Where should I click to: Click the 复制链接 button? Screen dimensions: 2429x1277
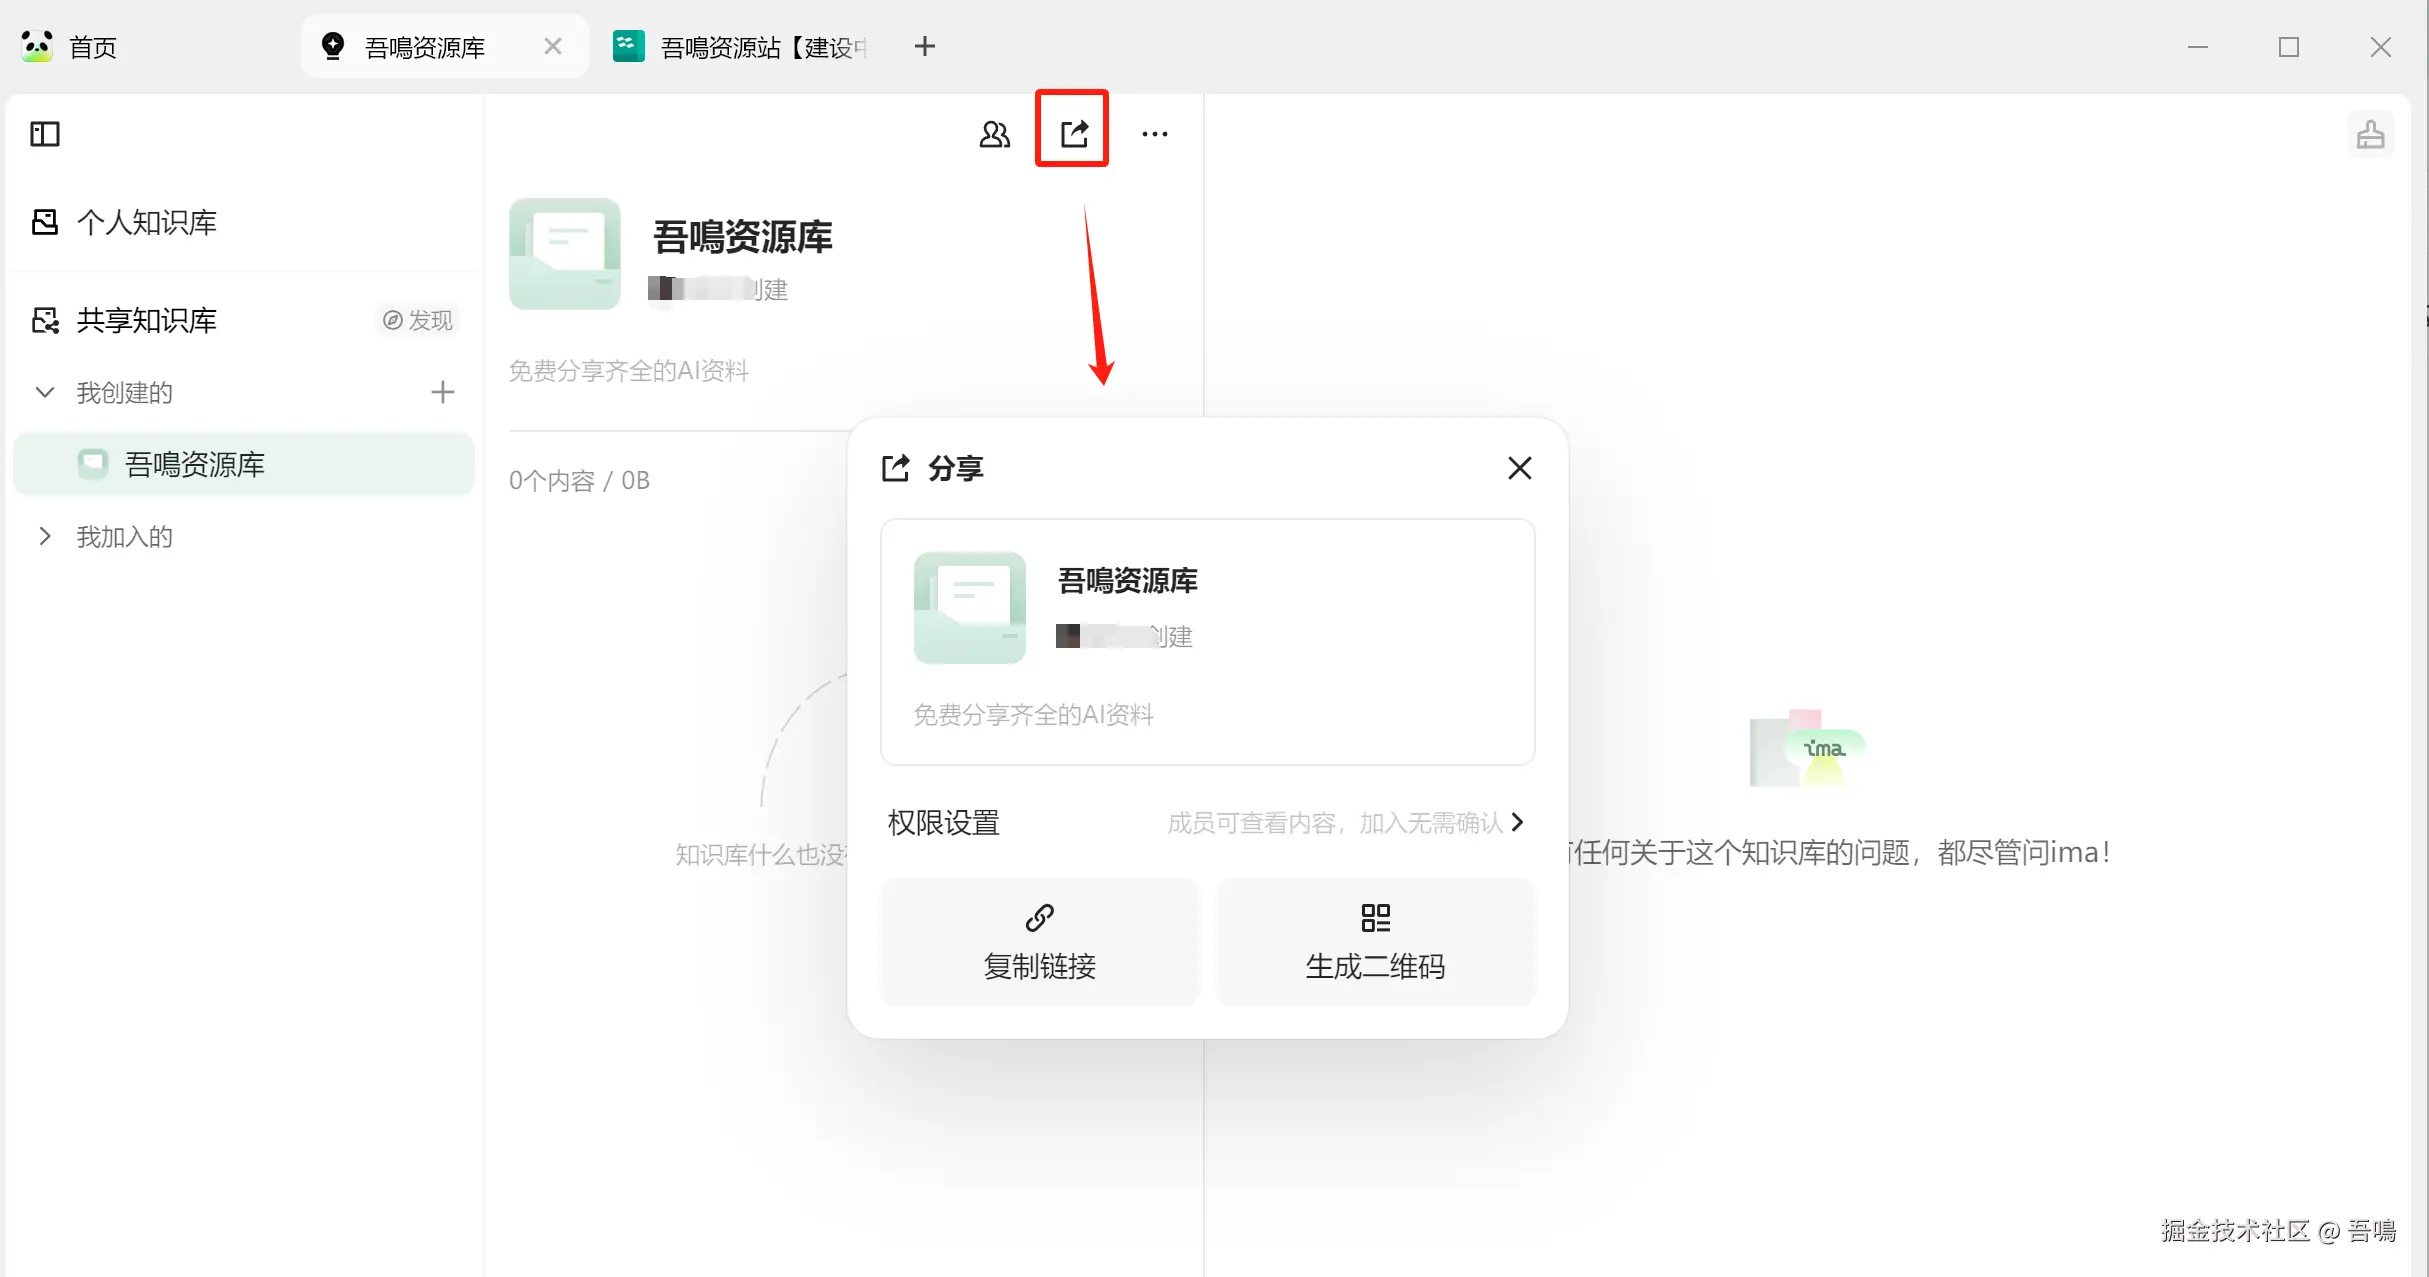[x=1039, y=942]
